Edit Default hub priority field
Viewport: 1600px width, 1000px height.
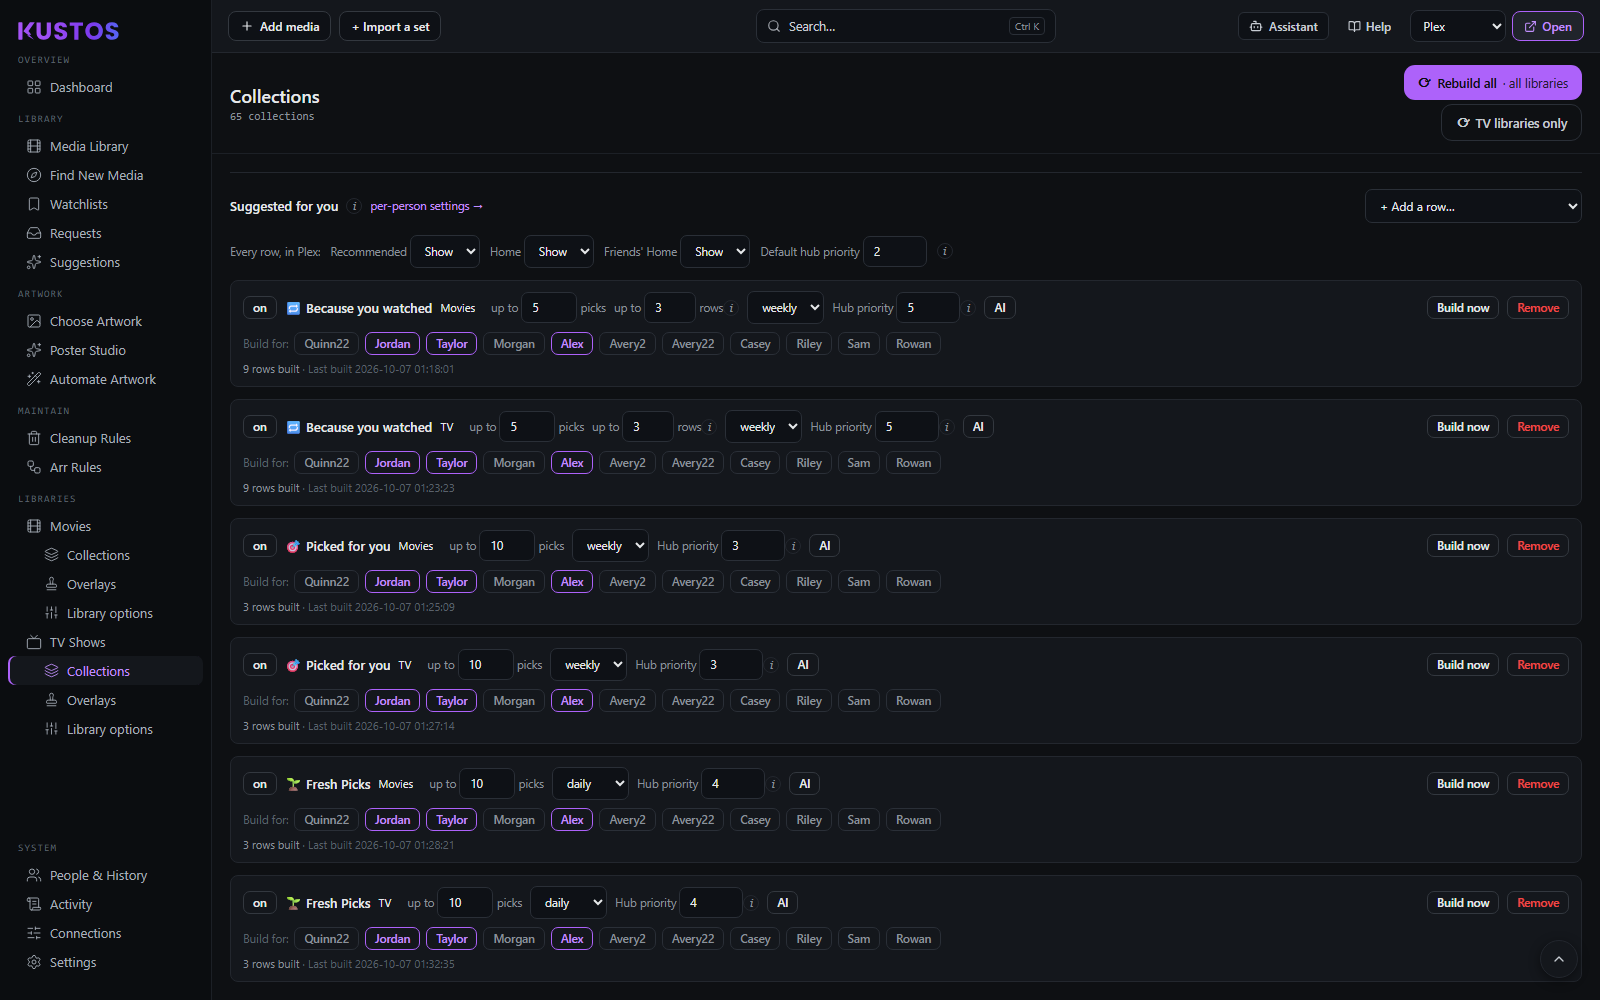895,252
